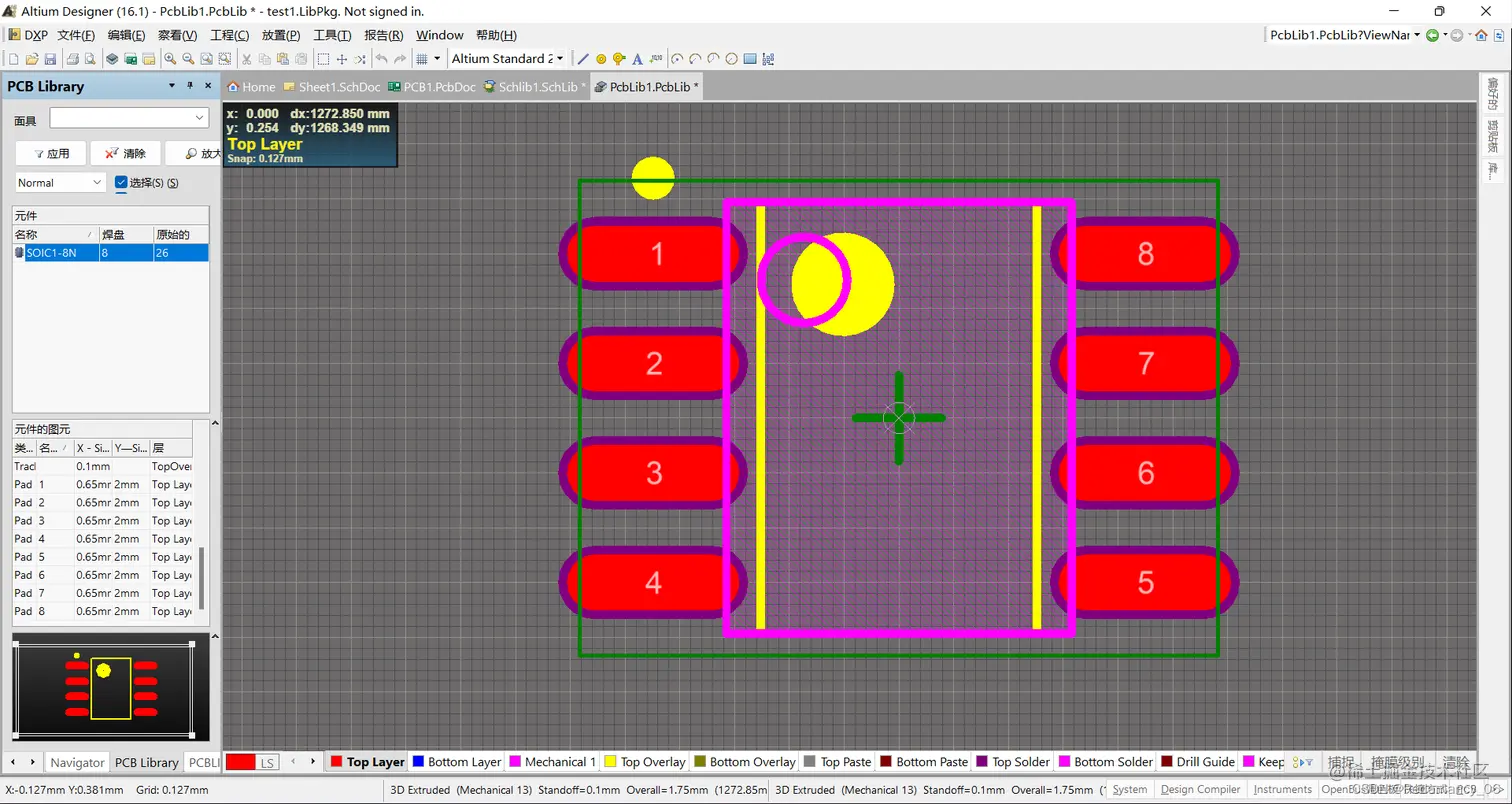Click the 应用 apply button
Image resolution: width=1512 pixels, height=804 pixels.
click(51, 153)
